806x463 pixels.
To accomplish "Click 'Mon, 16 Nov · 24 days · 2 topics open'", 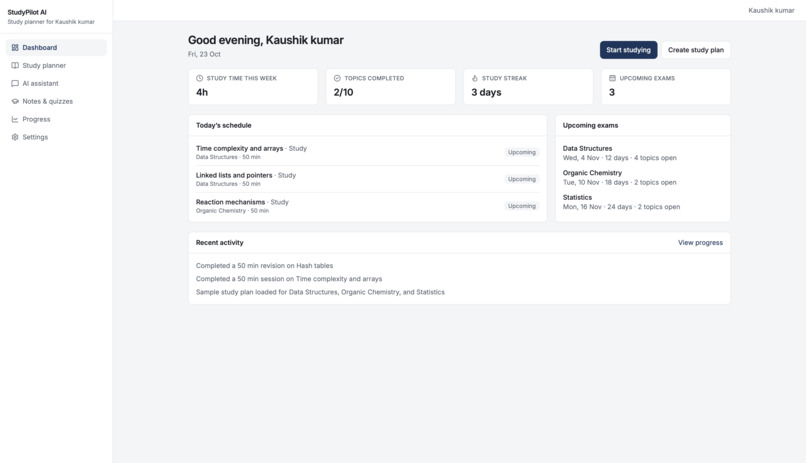I will tap(621, 207).
